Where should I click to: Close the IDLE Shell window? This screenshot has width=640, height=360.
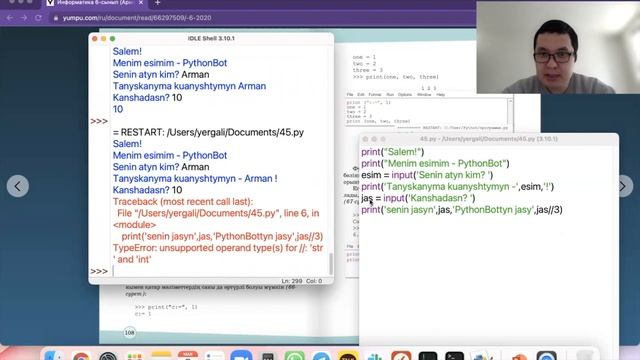click(95, 38)
